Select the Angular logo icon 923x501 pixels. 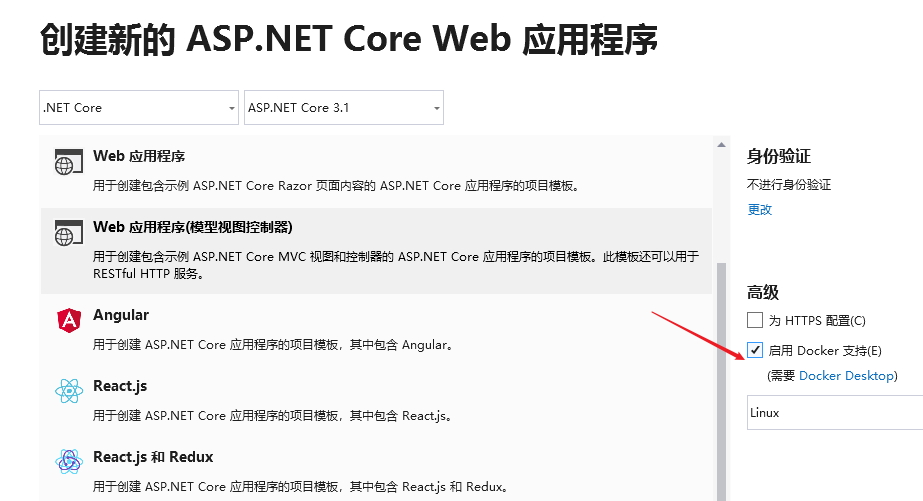[69, 321]
